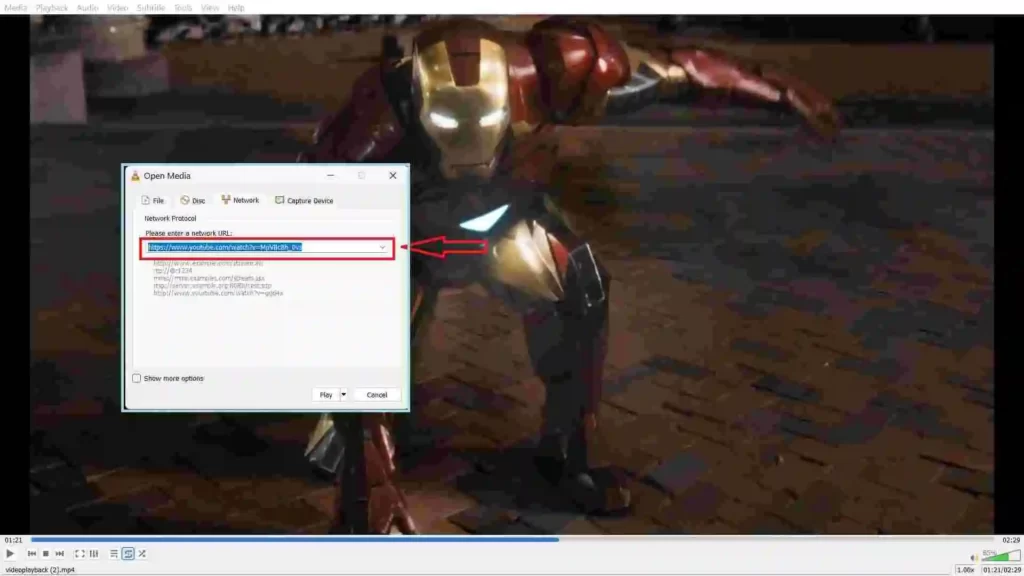Open the Subtitle menu

tap(151, 8)
